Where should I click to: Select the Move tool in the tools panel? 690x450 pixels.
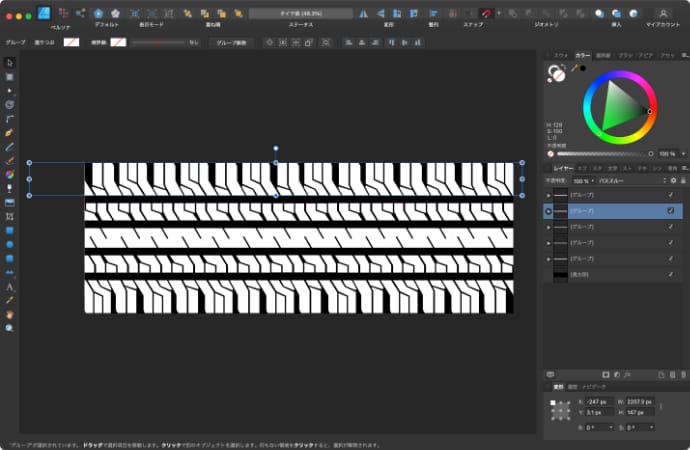[10, 62]
